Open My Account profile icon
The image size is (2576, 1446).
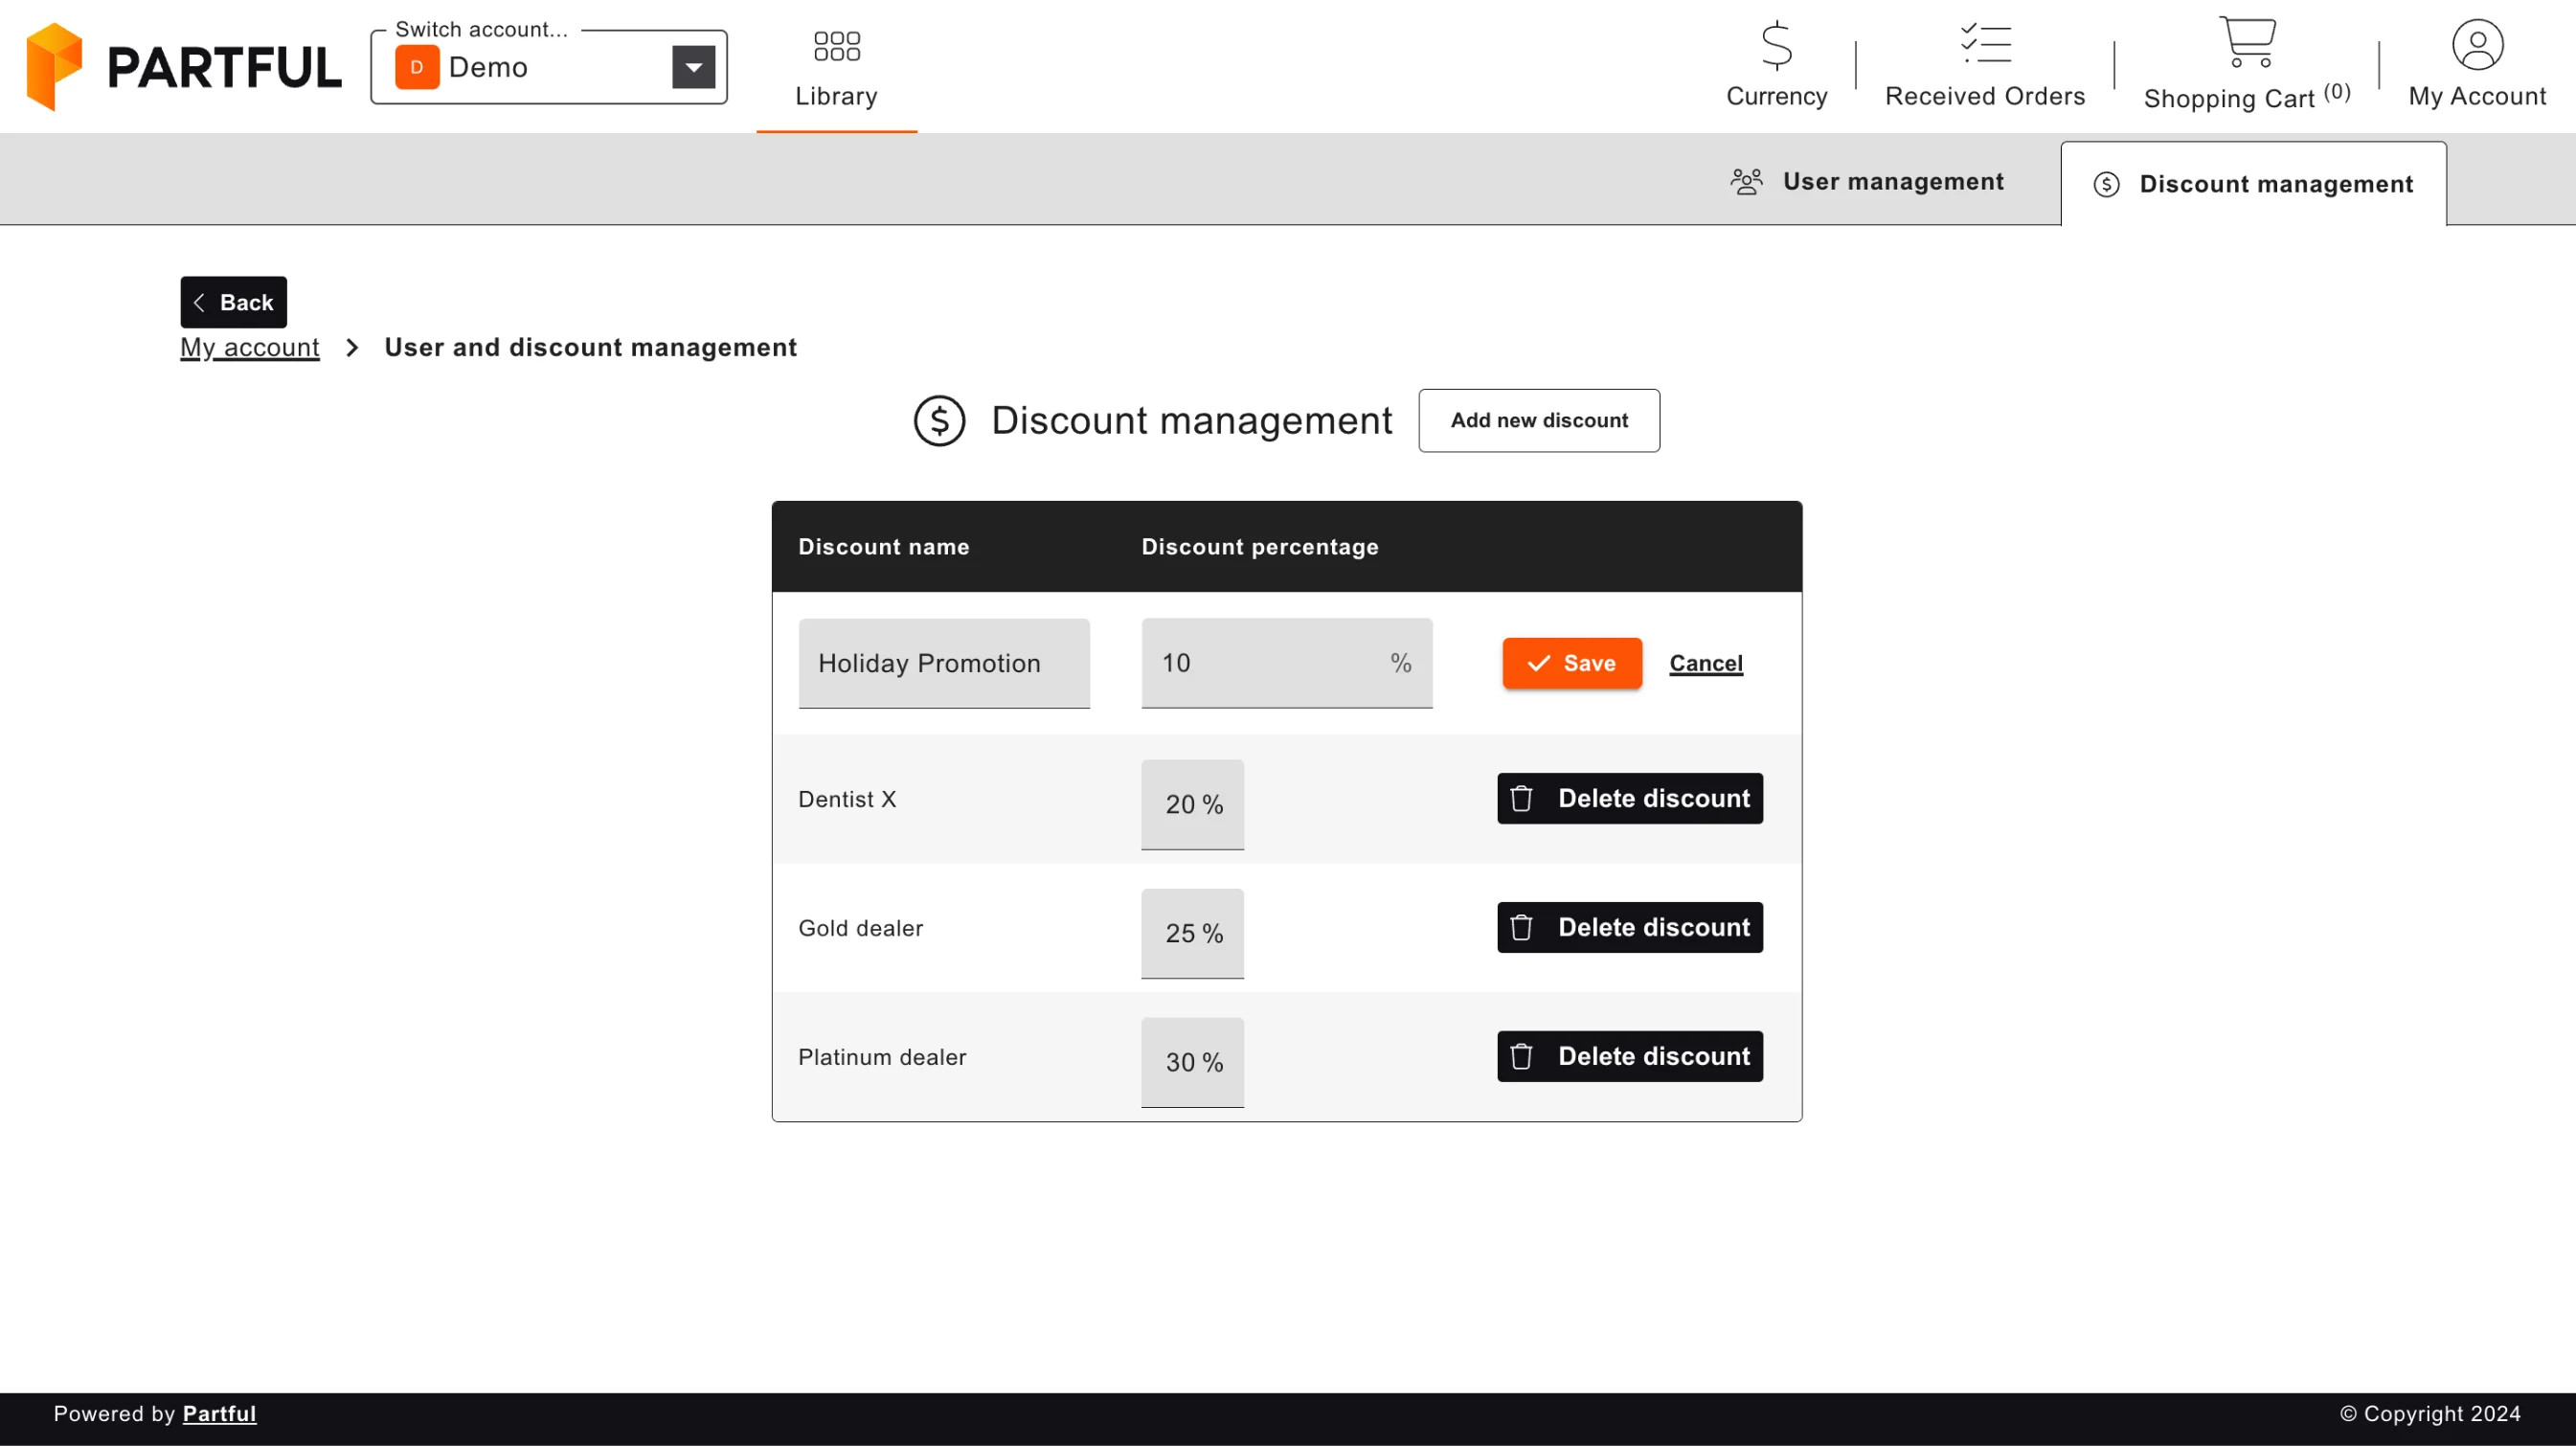[2477, 45]
